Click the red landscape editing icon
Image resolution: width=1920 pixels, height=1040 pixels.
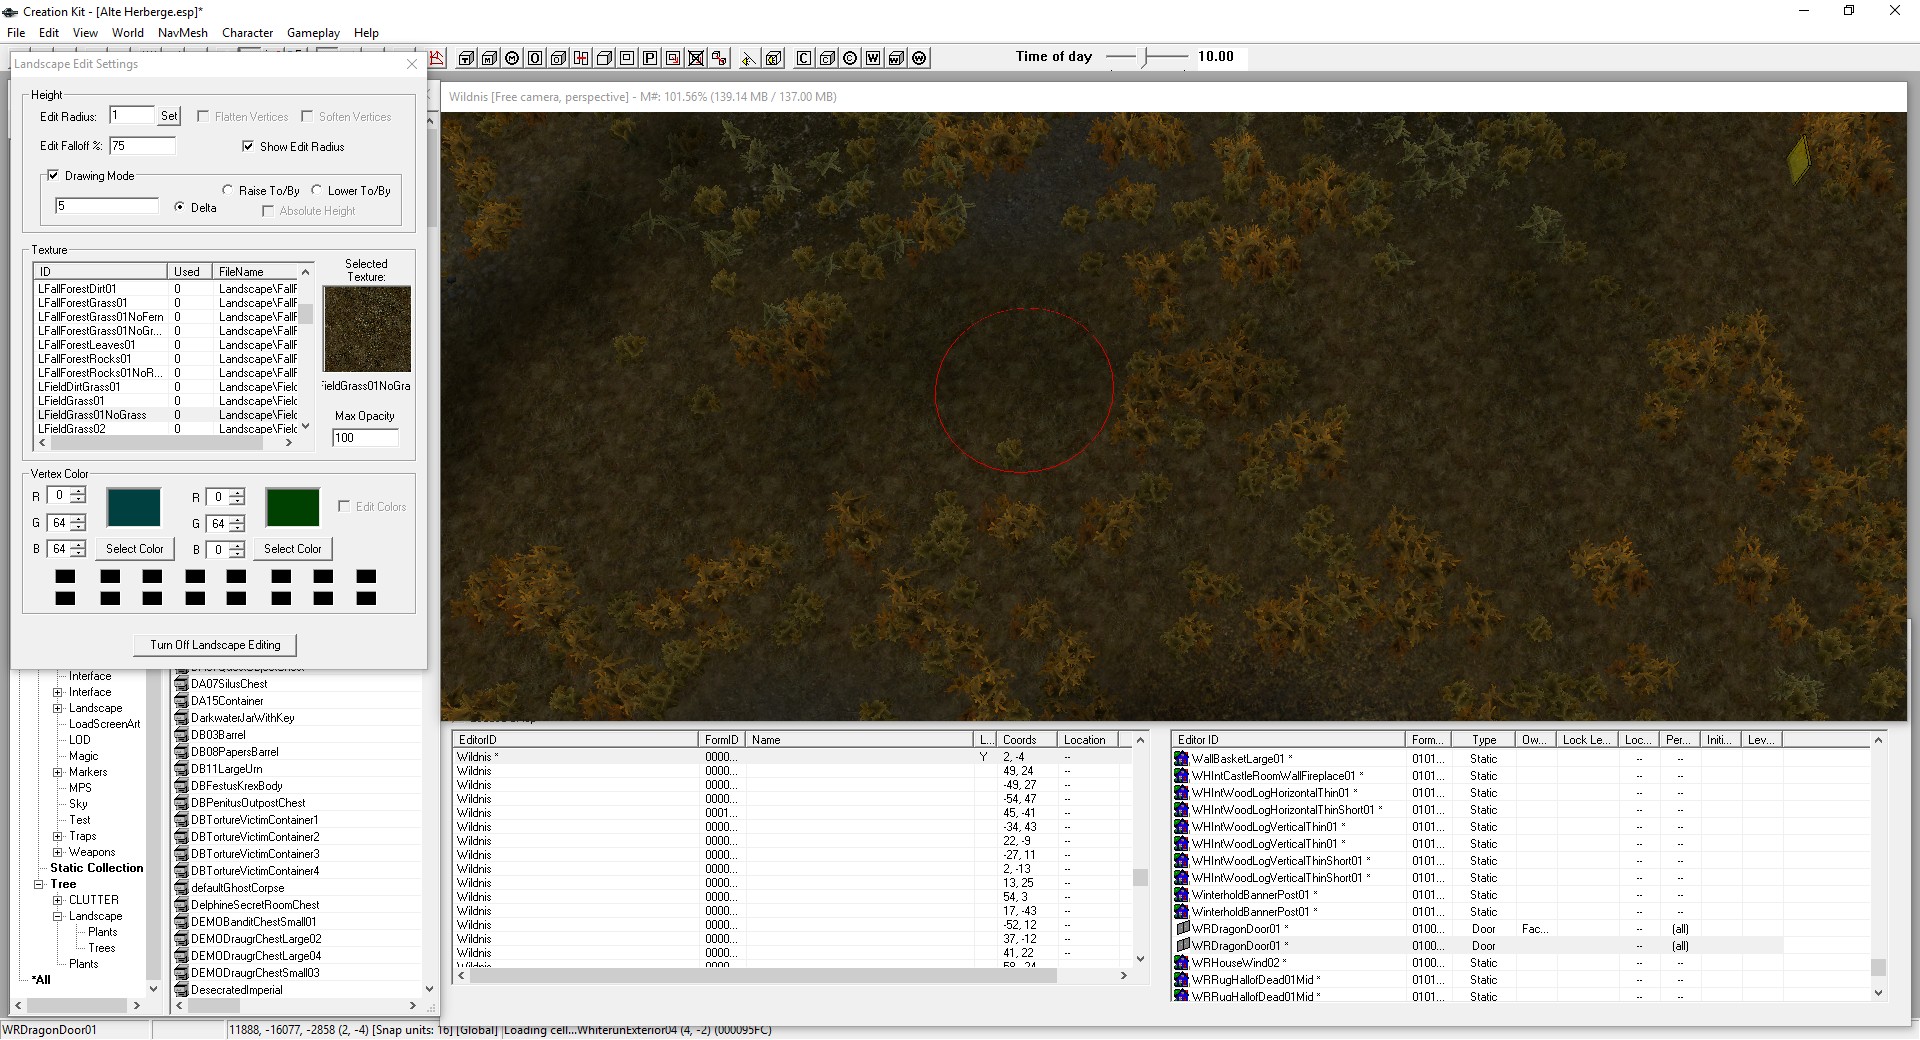(436, 58)
